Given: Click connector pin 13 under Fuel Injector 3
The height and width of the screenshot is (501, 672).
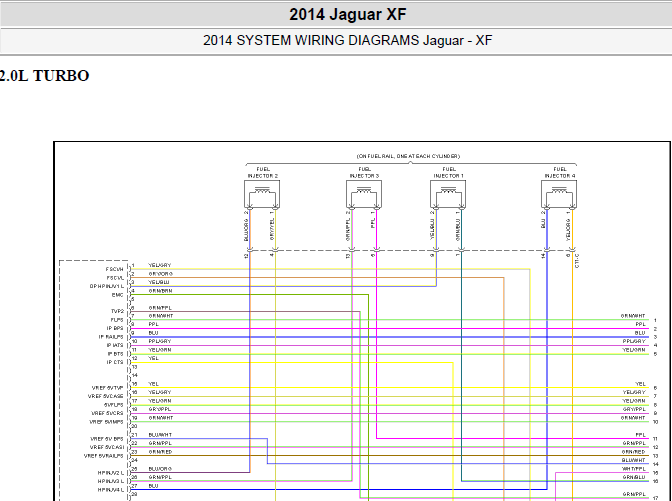Looking at the screenshot, I should coord(348,256).
